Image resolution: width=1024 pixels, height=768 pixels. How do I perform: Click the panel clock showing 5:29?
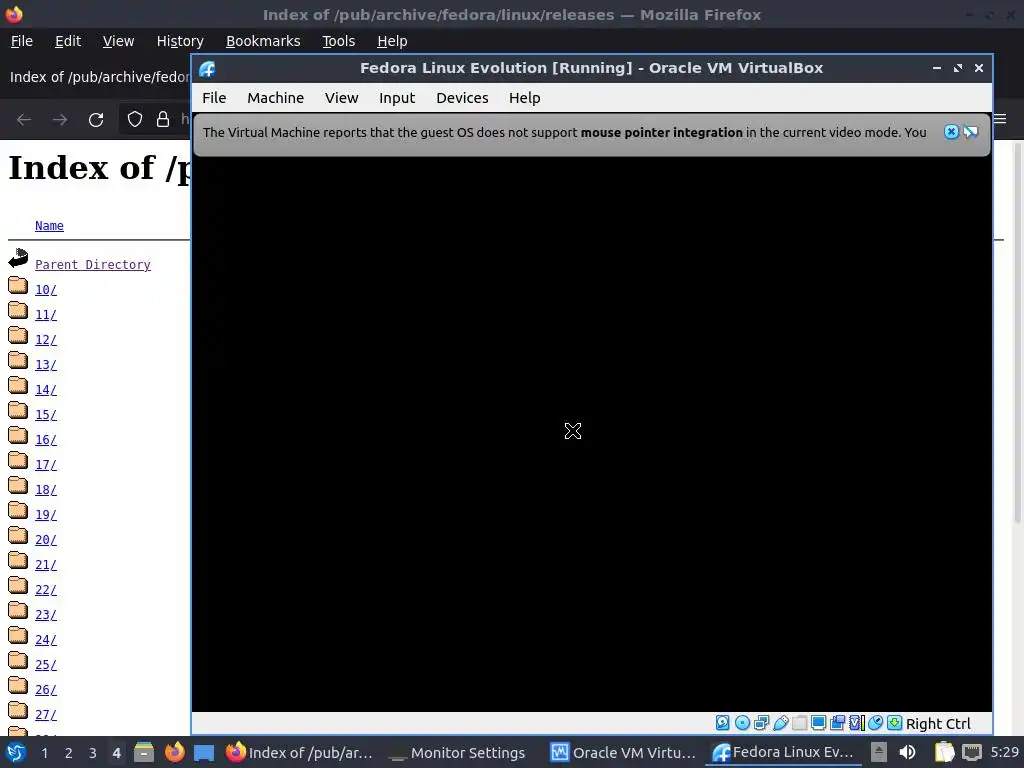1004,752
